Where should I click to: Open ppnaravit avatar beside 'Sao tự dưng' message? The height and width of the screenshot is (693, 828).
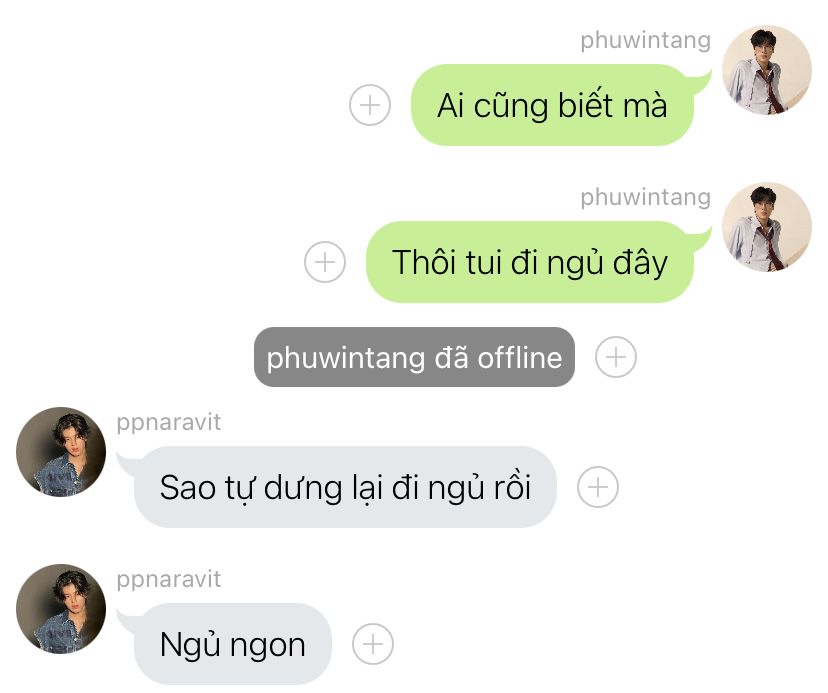coord(61,452)
